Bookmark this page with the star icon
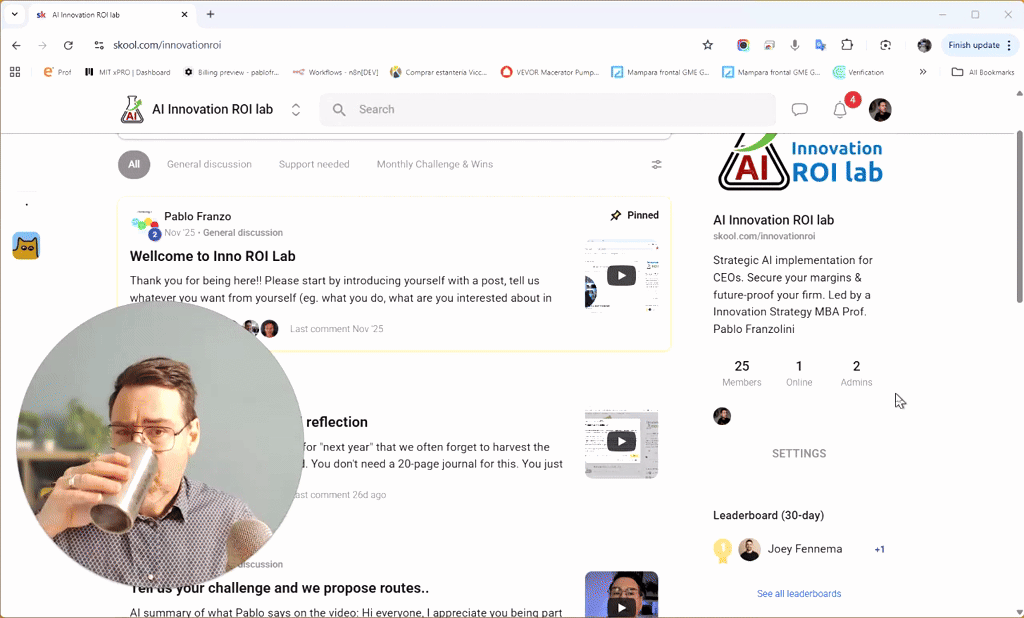The height and width of the screenshot is (618, 1024). 707,45
